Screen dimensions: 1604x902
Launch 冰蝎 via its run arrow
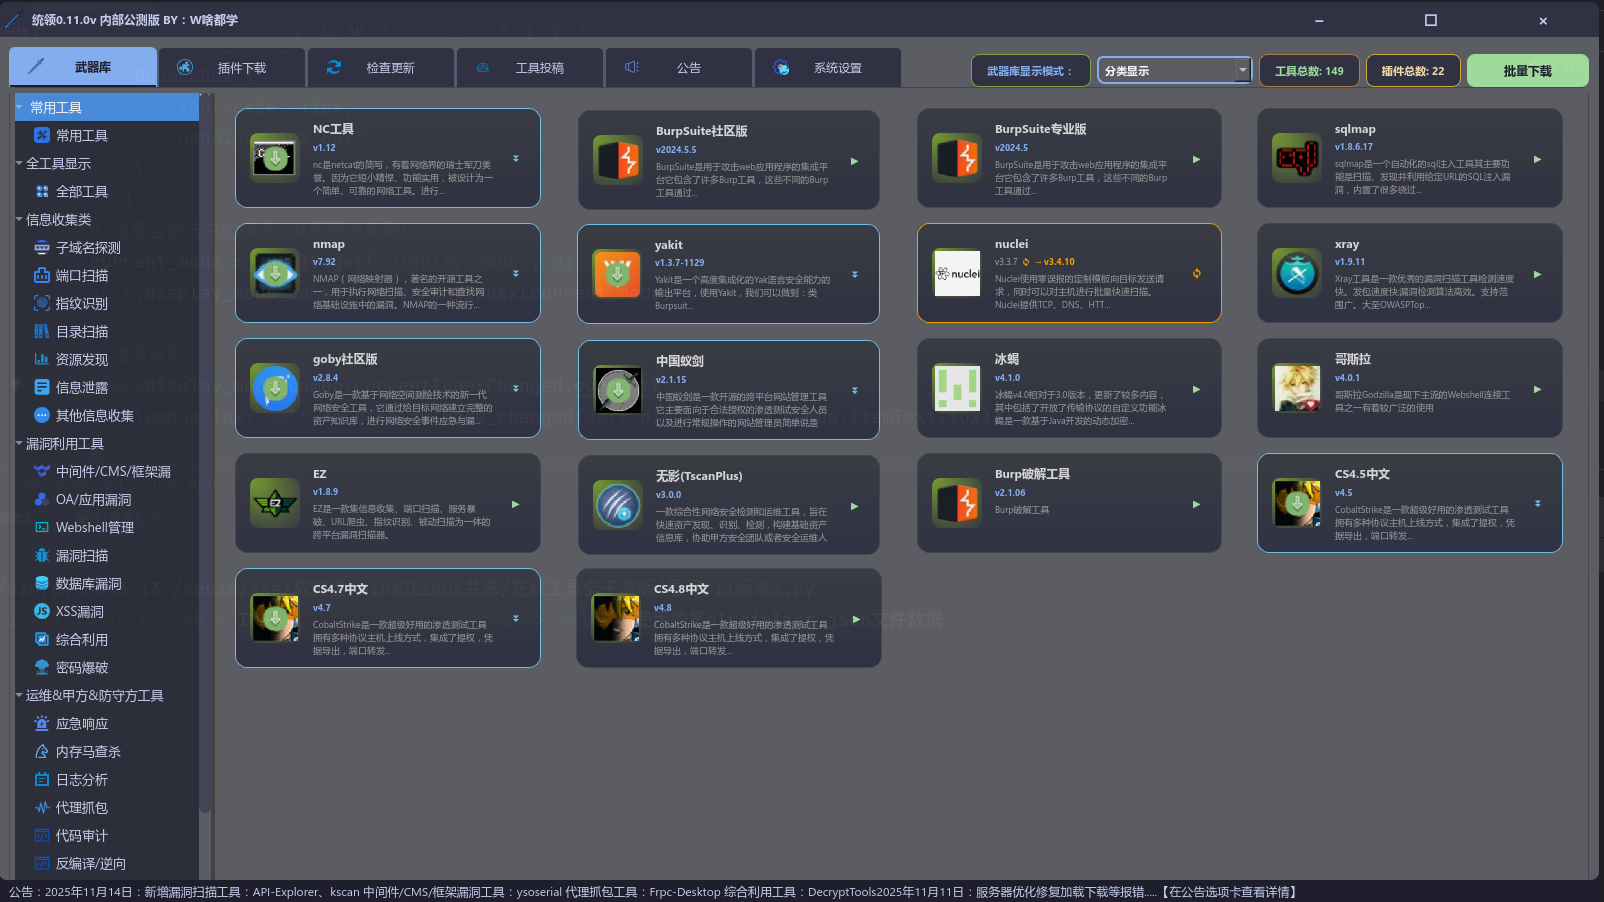click(1196, 389)
